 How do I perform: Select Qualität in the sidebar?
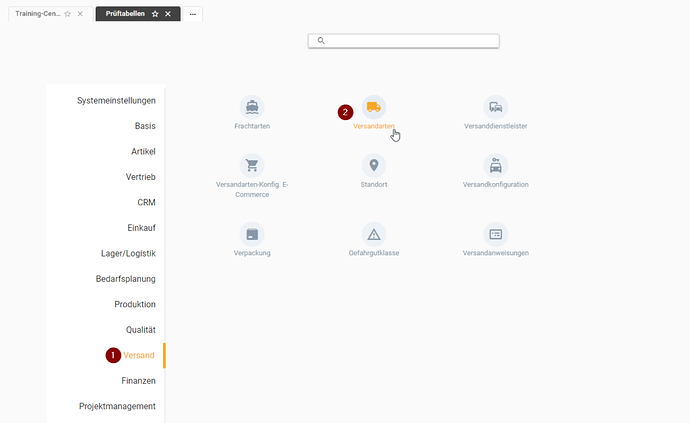pyautogui.click(x=141, y=330)
